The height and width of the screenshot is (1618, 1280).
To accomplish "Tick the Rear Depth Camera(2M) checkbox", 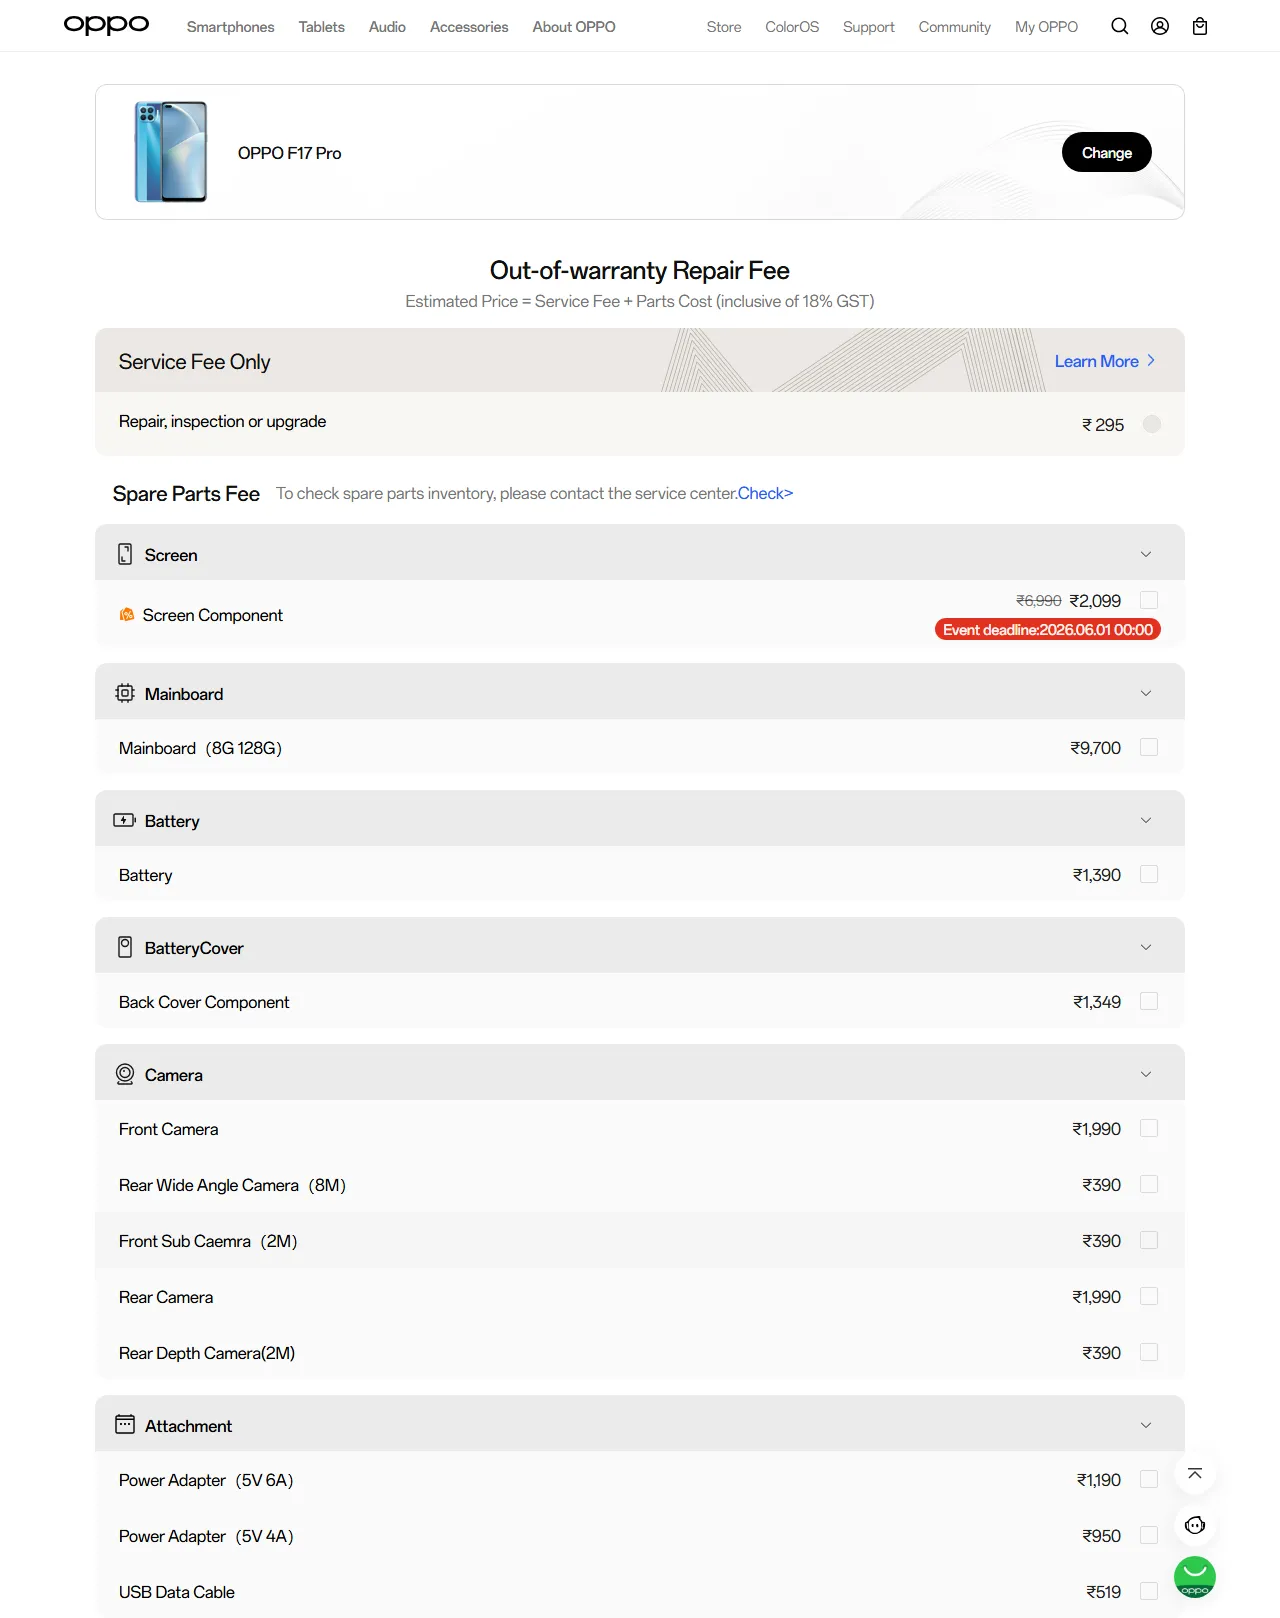I will point(1149,1352).
